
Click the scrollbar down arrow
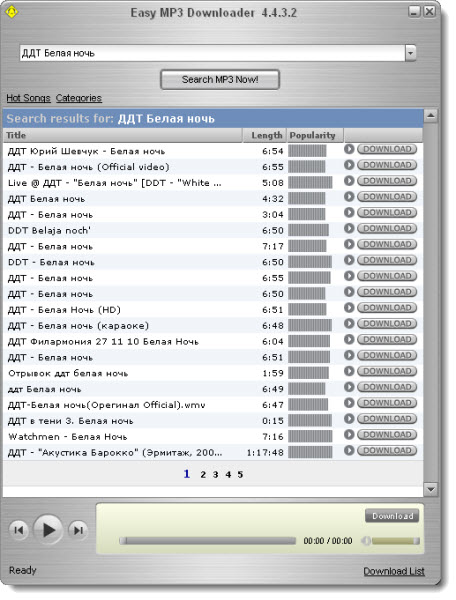[x=431, y=489]
